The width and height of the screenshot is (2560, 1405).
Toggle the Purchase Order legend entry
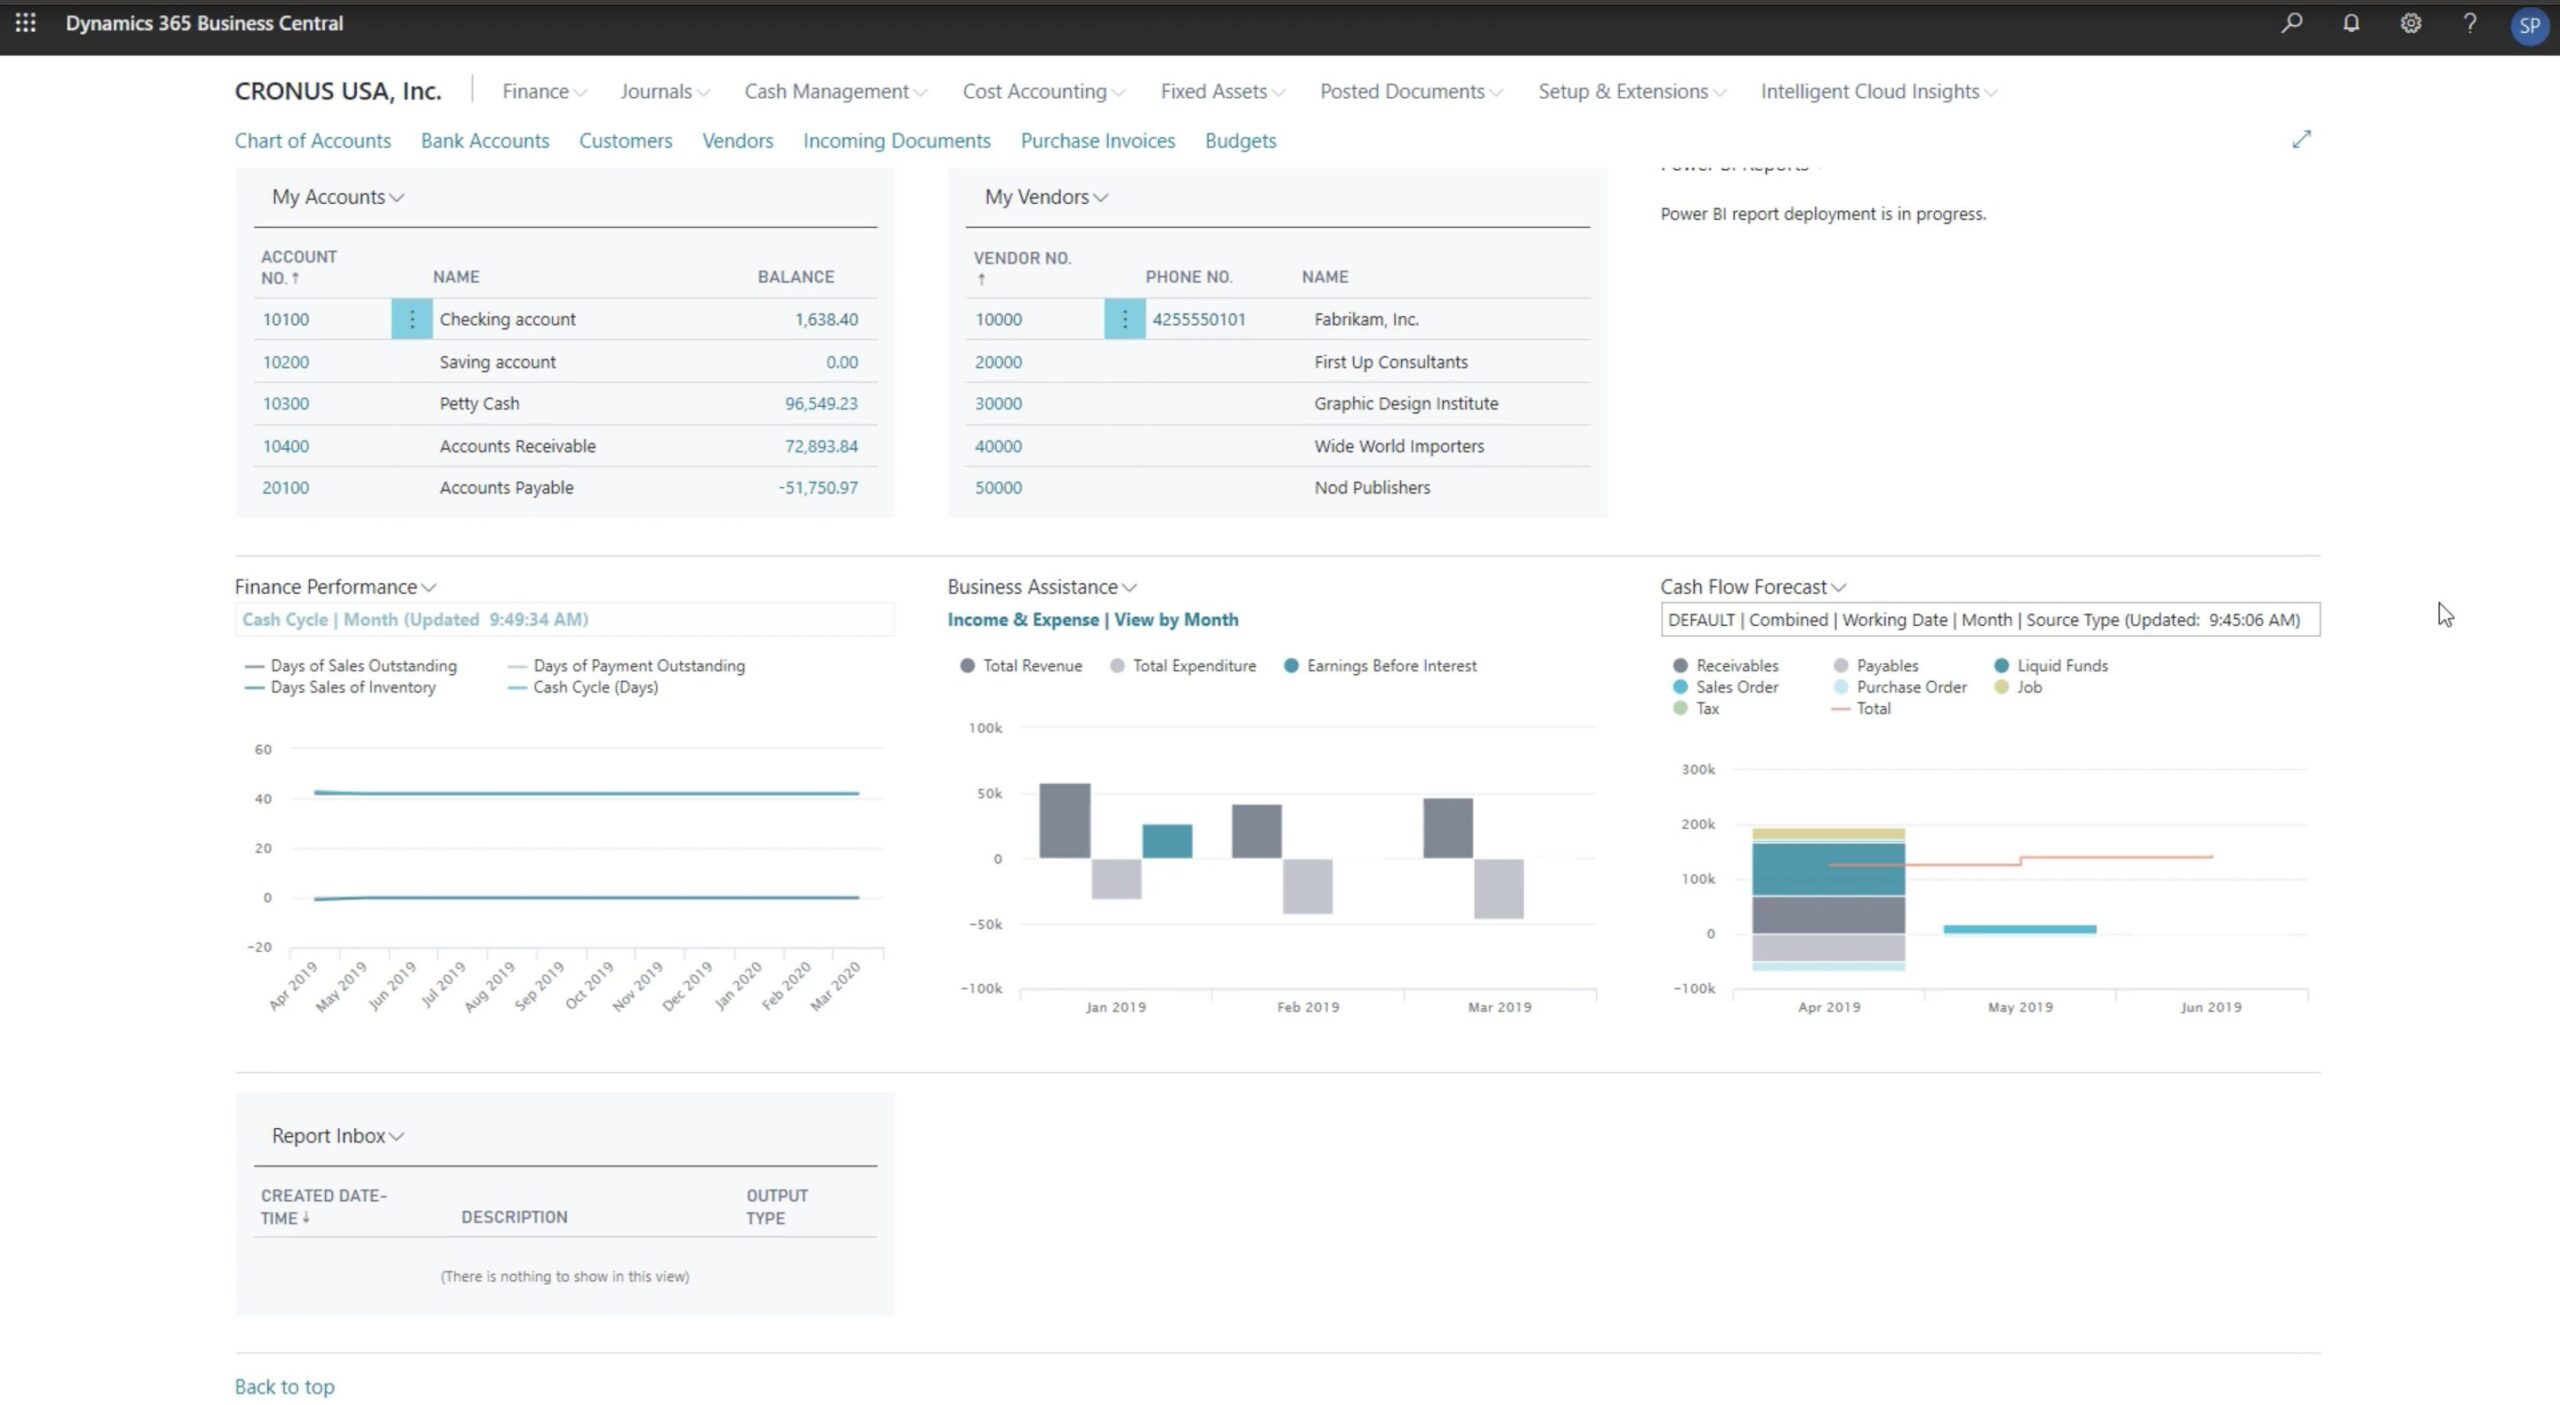1899,687
